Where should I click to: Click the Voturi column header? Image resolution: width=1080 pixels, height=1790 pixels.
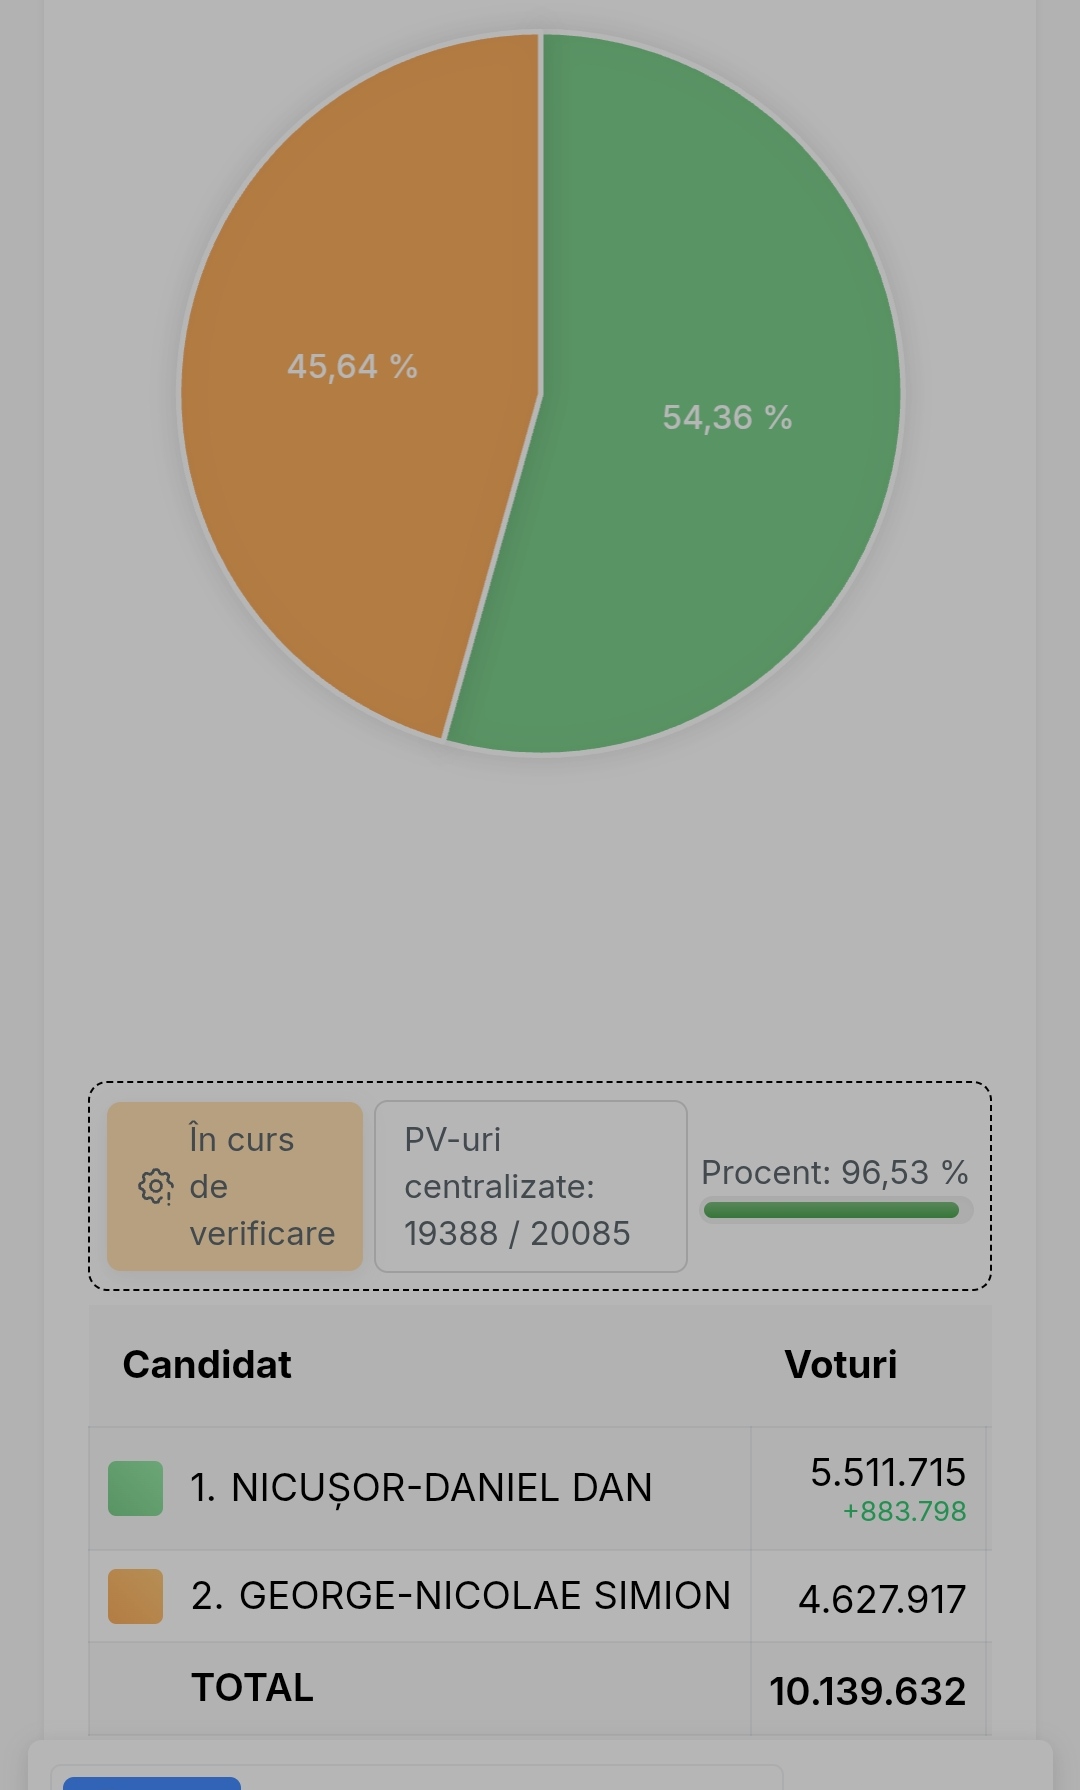840,1365
